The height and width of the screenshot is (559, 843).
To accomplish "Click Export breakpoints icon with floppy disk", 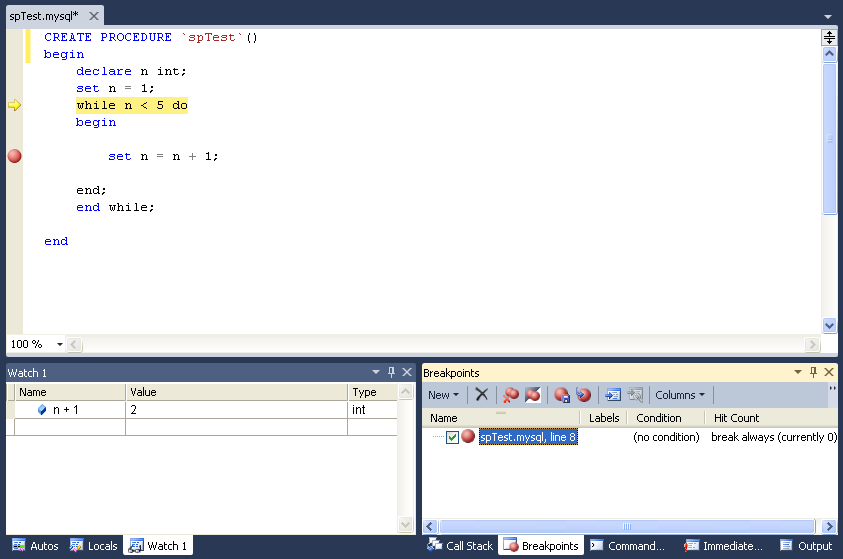I will [562, 395].
